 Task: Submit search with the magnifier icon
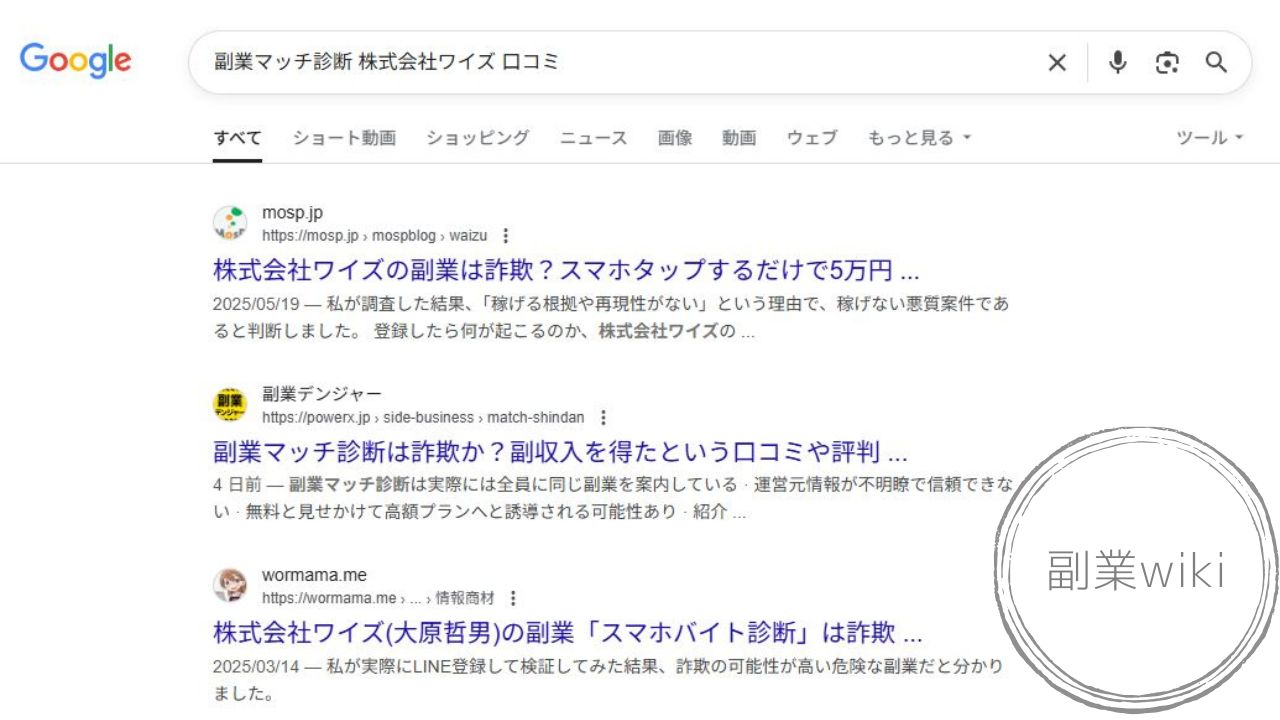[1216, 63]
